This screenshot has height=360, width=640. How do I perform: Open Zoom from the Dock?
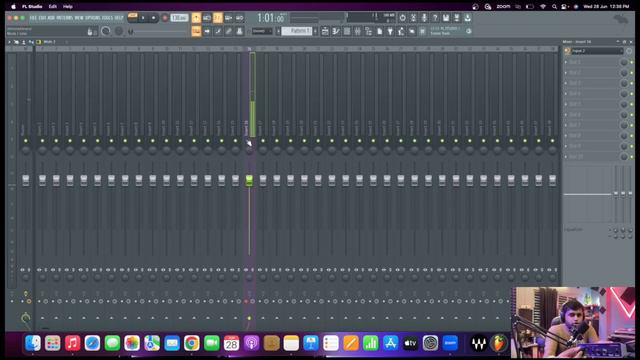tap(450, 343)
